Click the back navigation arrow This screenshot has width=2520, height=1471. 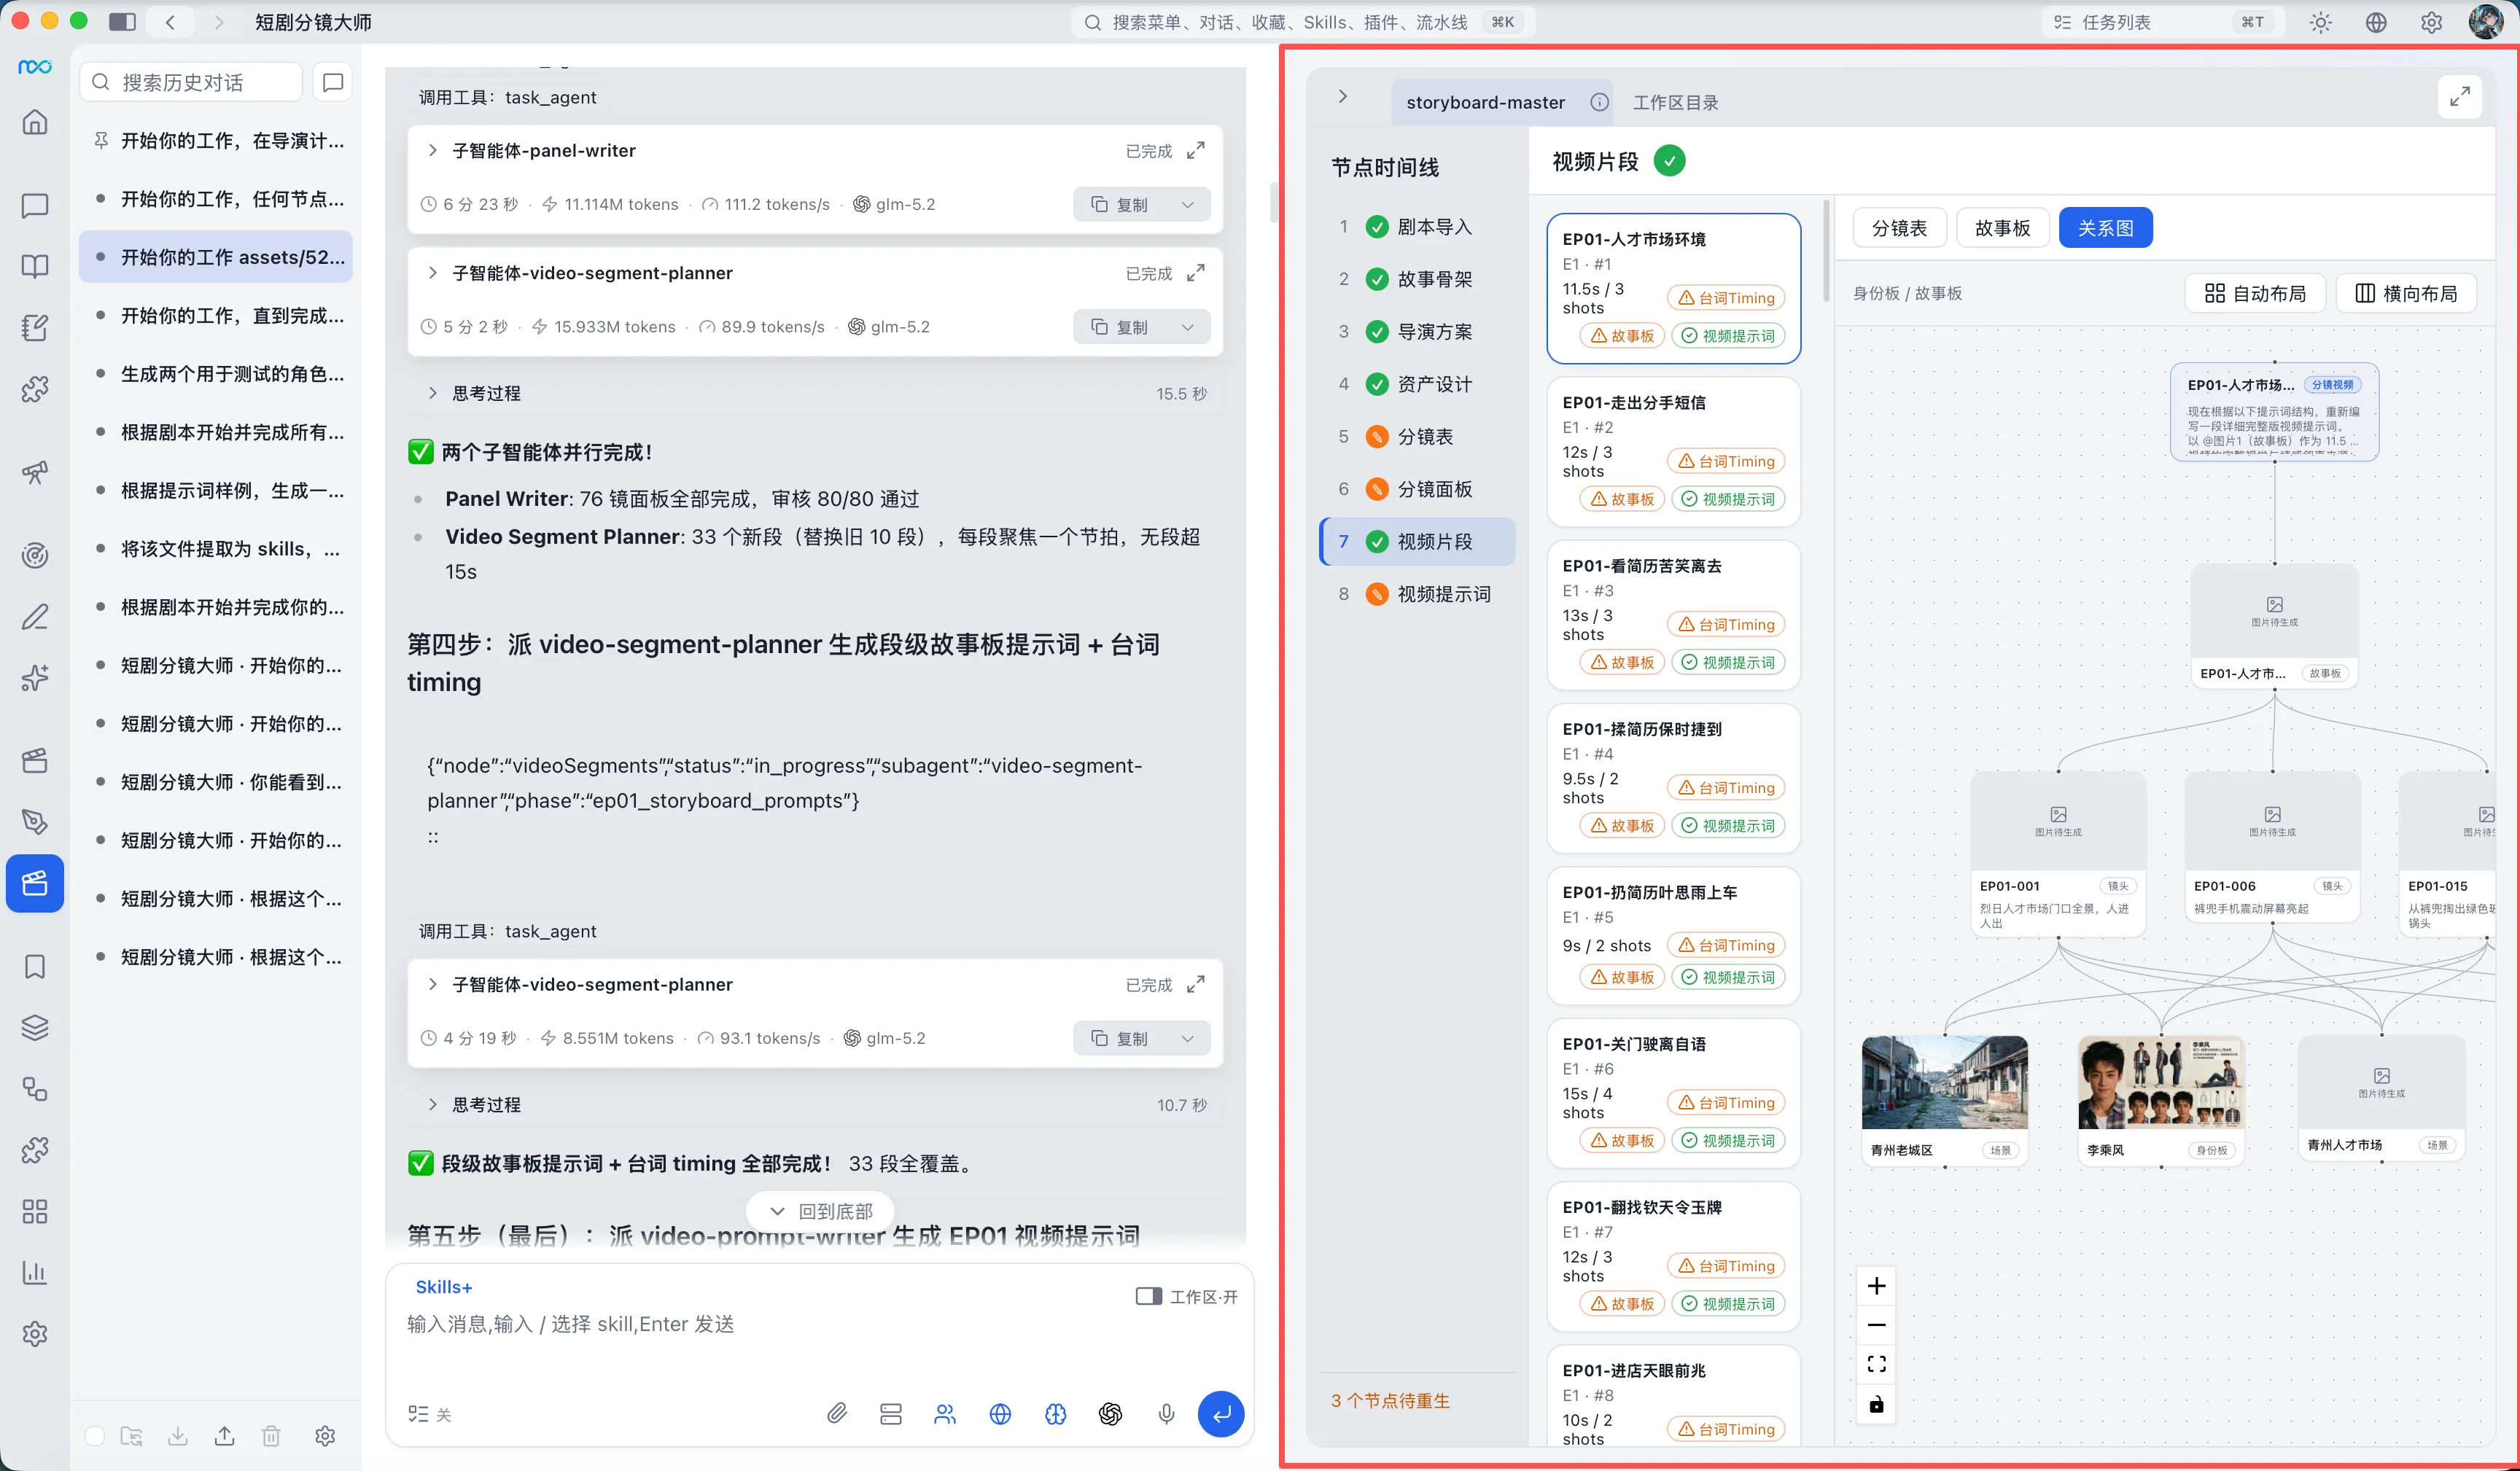click(x=171, y=22)
